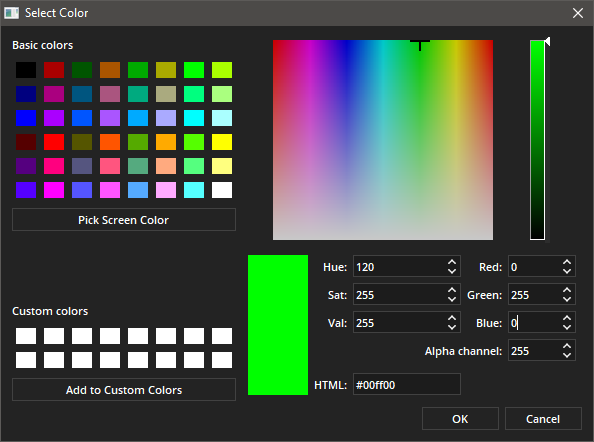The height and width of the screenshot is (442, 594).
Task: Increase the Hue value with up arrow
Action: (x=452, y=262)
